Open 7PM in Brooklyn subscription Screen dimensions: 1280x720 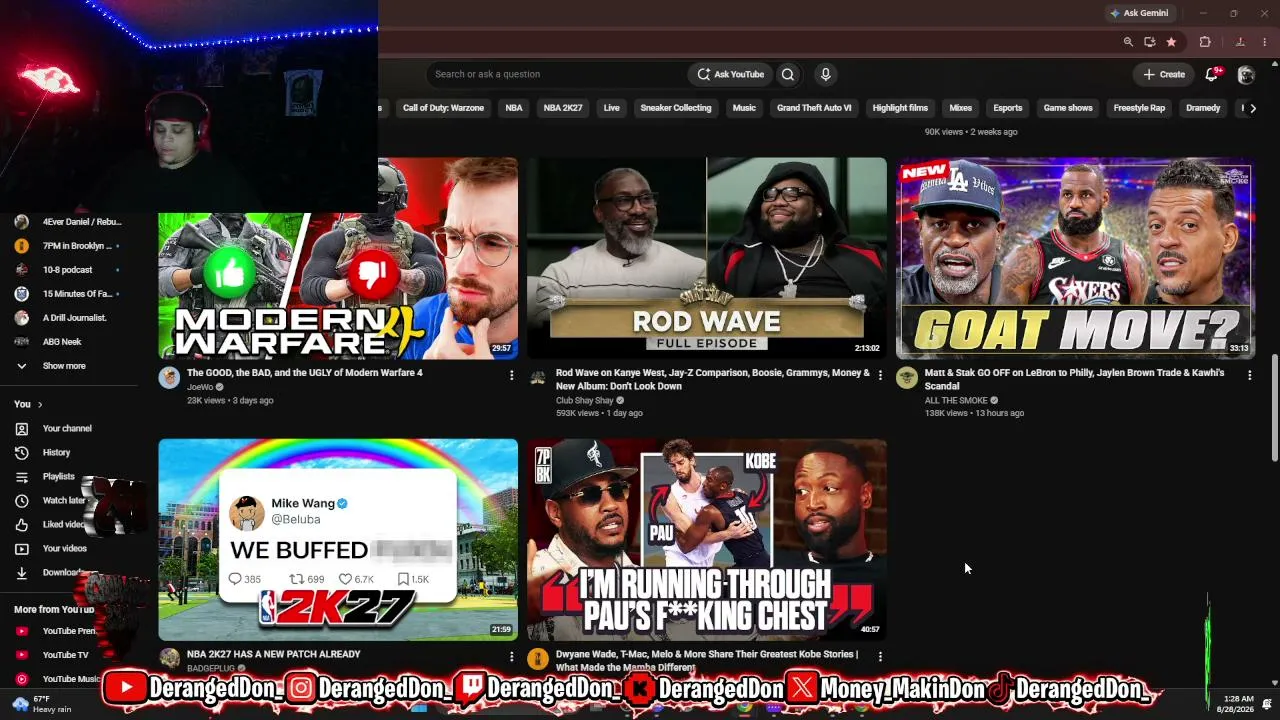pyautogui.click(x=68, y=246)
